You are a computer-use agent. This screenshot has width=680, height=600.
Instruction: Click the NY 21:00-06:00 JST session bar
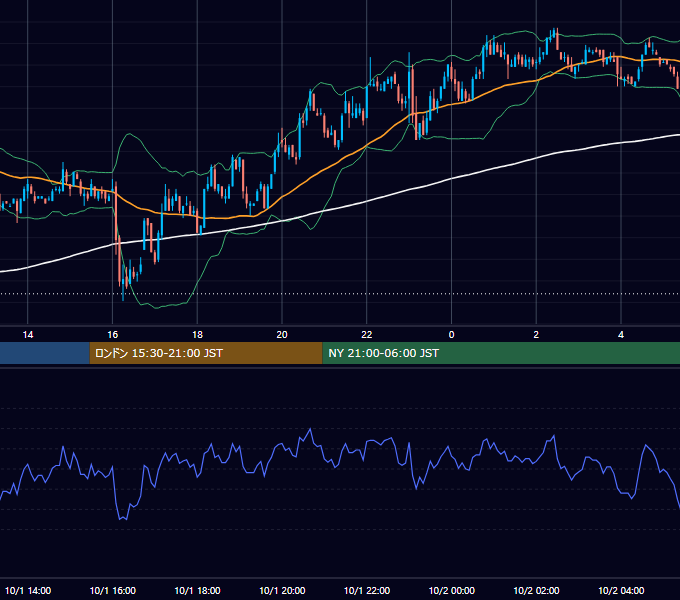click(x=501, y=353)
